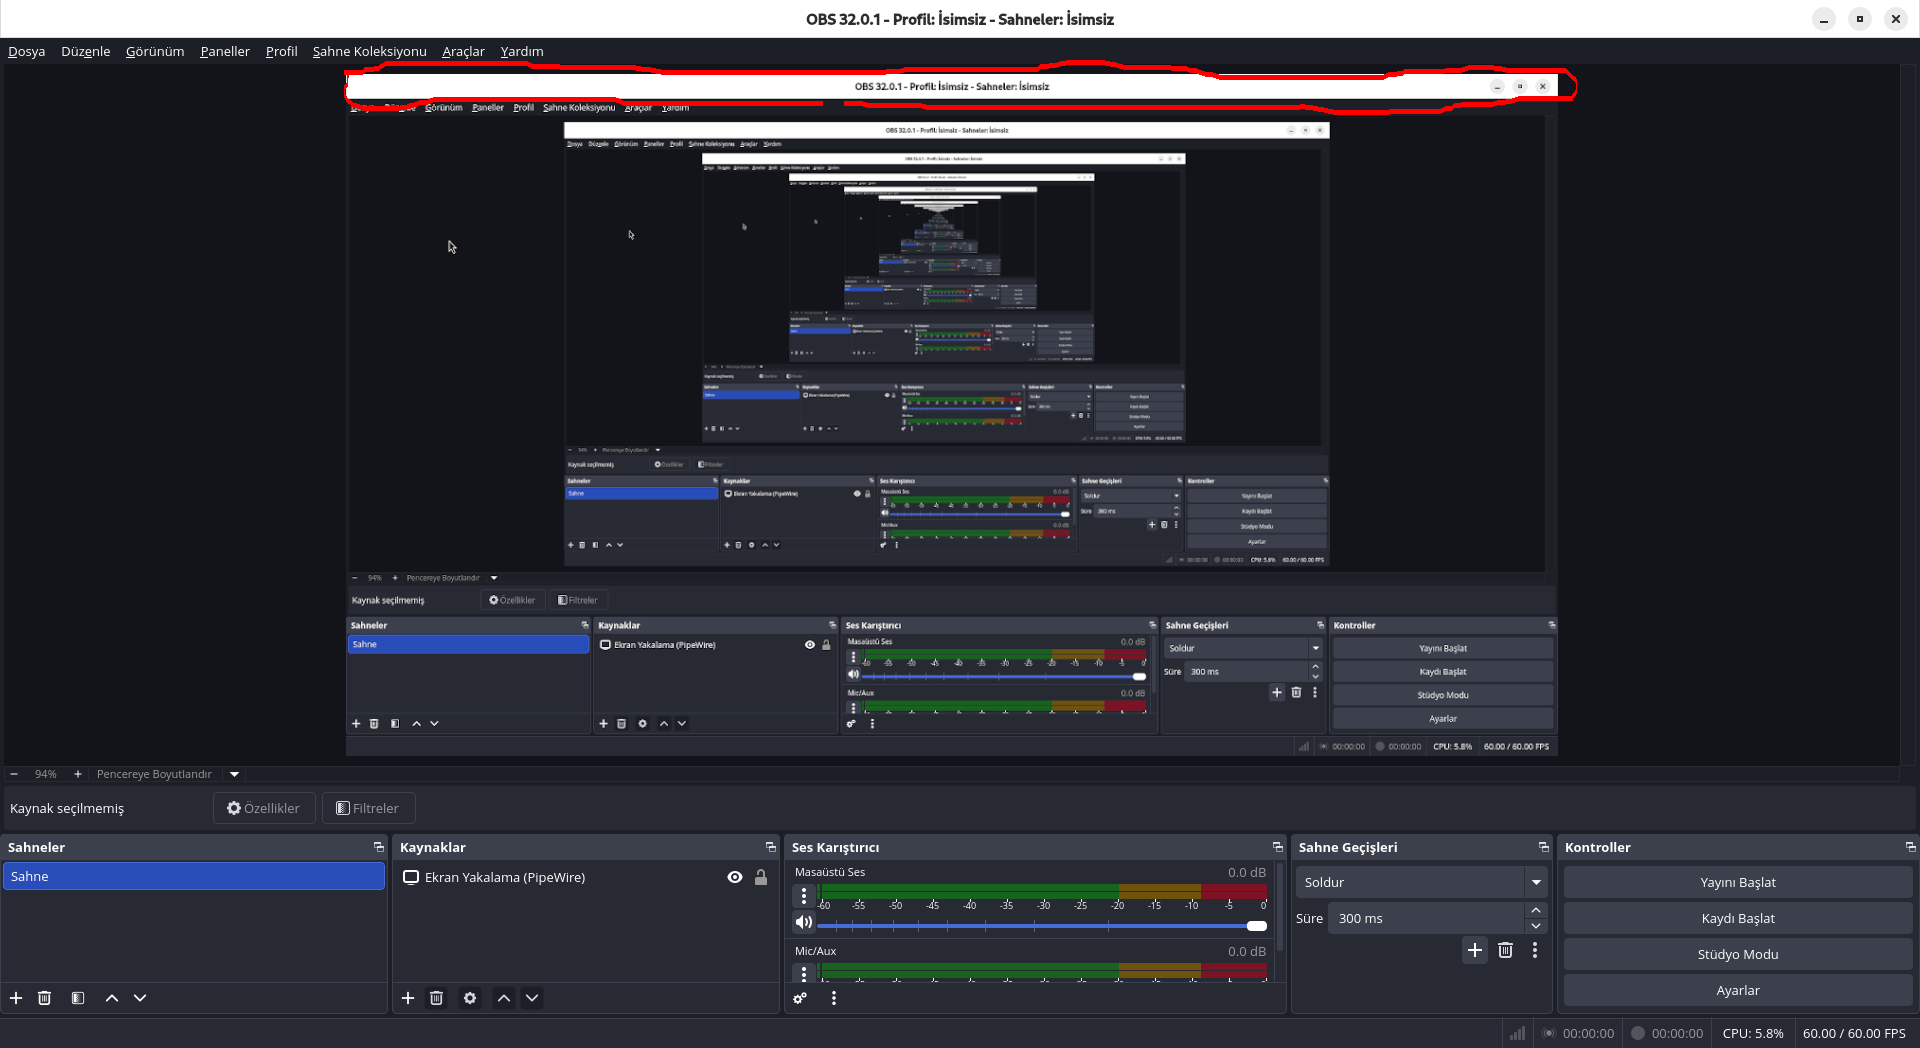The image size is (1920, 1048).
Task: Open the Profil menu
Action: (x=282, y=51)
